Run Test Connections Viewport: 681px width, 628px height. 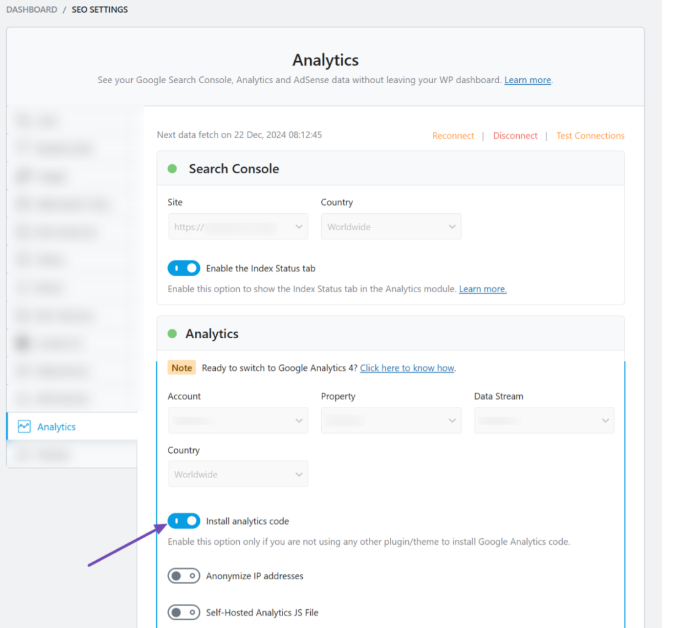click(590, 136)
